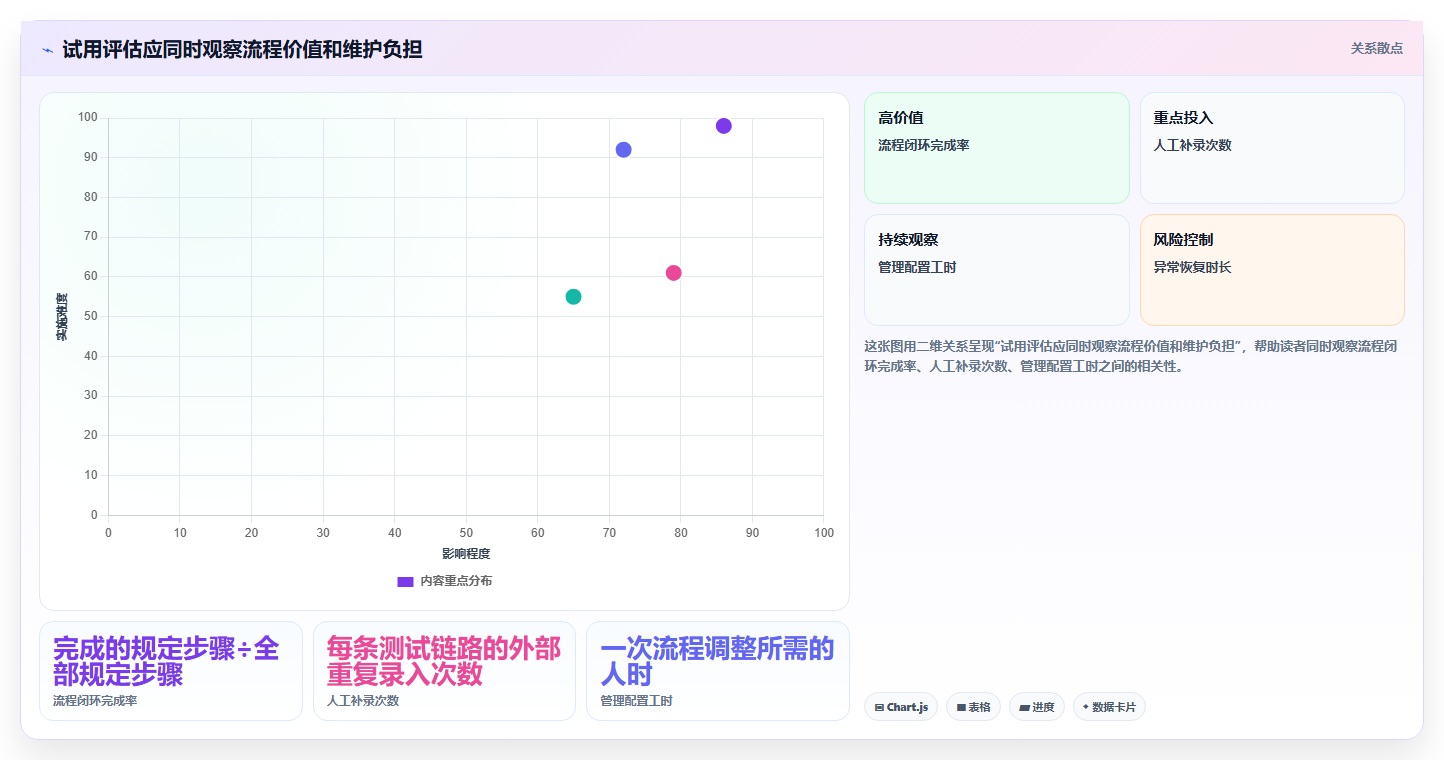Click 人工补录次数 in 重点投入 card
The image size is (1444, 760).
pyautogui.click(x=1193, y=146)
